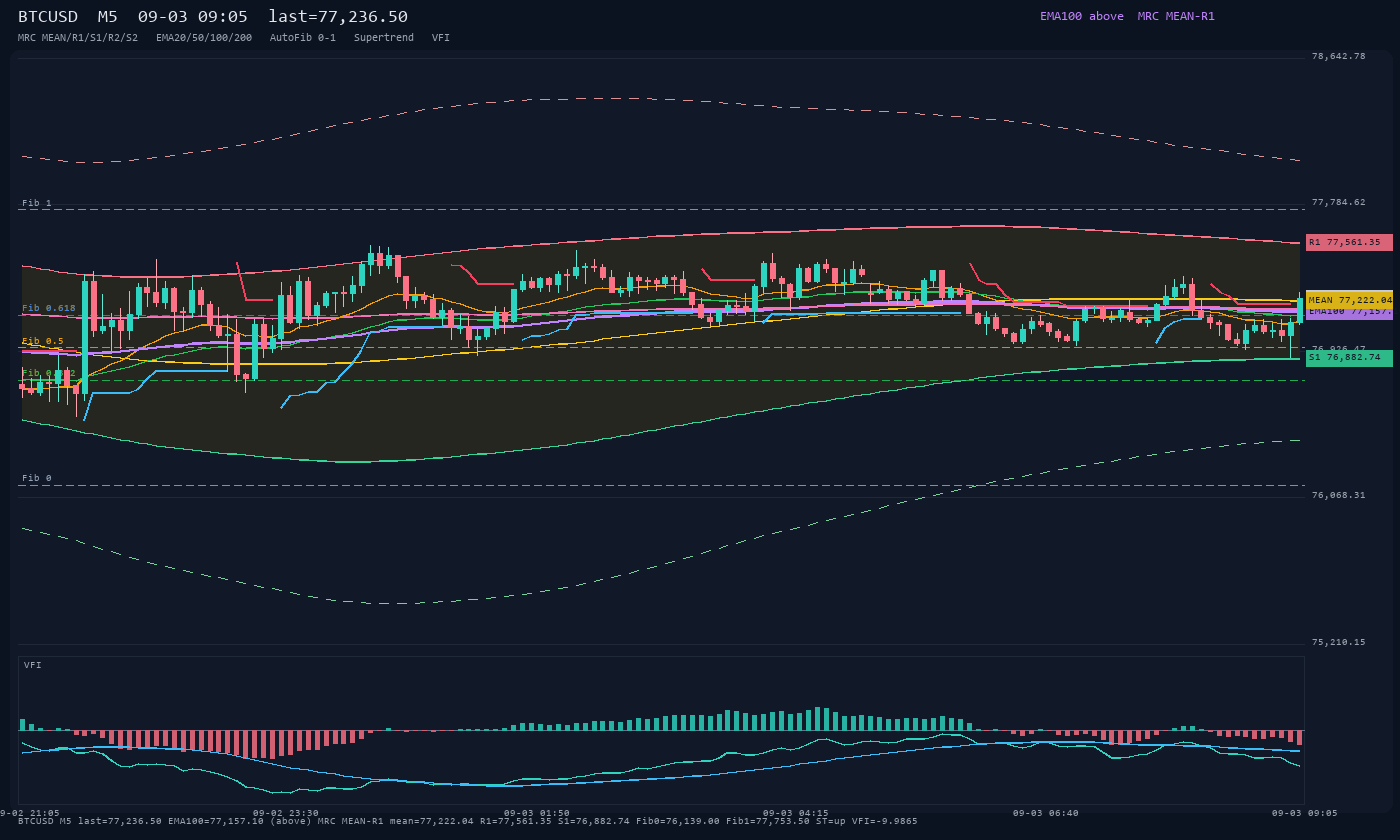This screenshot has width=1400, height=840.
Task: Click the '09-03 04:15' time axis label
Action: pyautogui.click(x=796, y=813)
